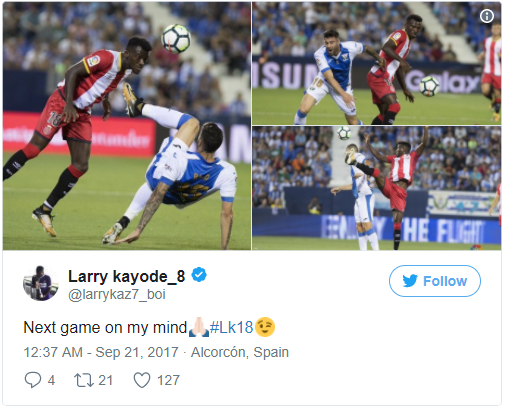The width and height of the screenshot is (505, 406).
Task: Click the winking face emoji
Action: (x=265, y=327)
